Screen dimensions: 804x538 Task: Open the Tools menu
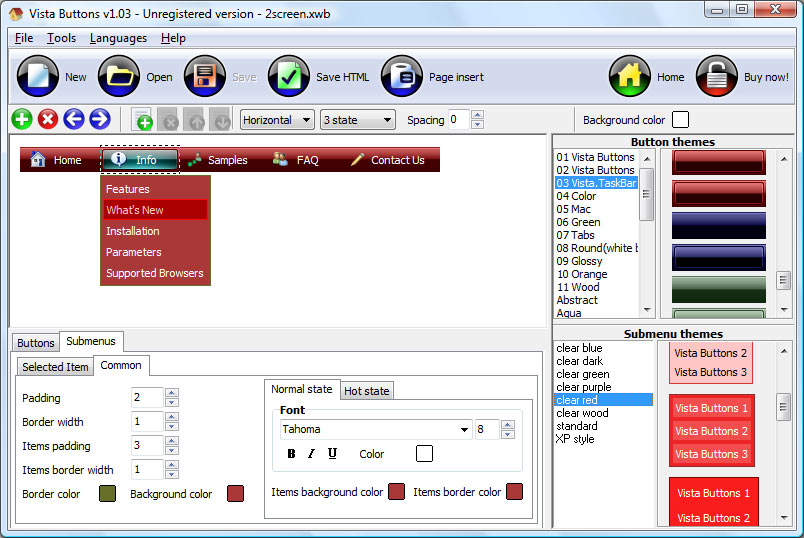[62, 38]
